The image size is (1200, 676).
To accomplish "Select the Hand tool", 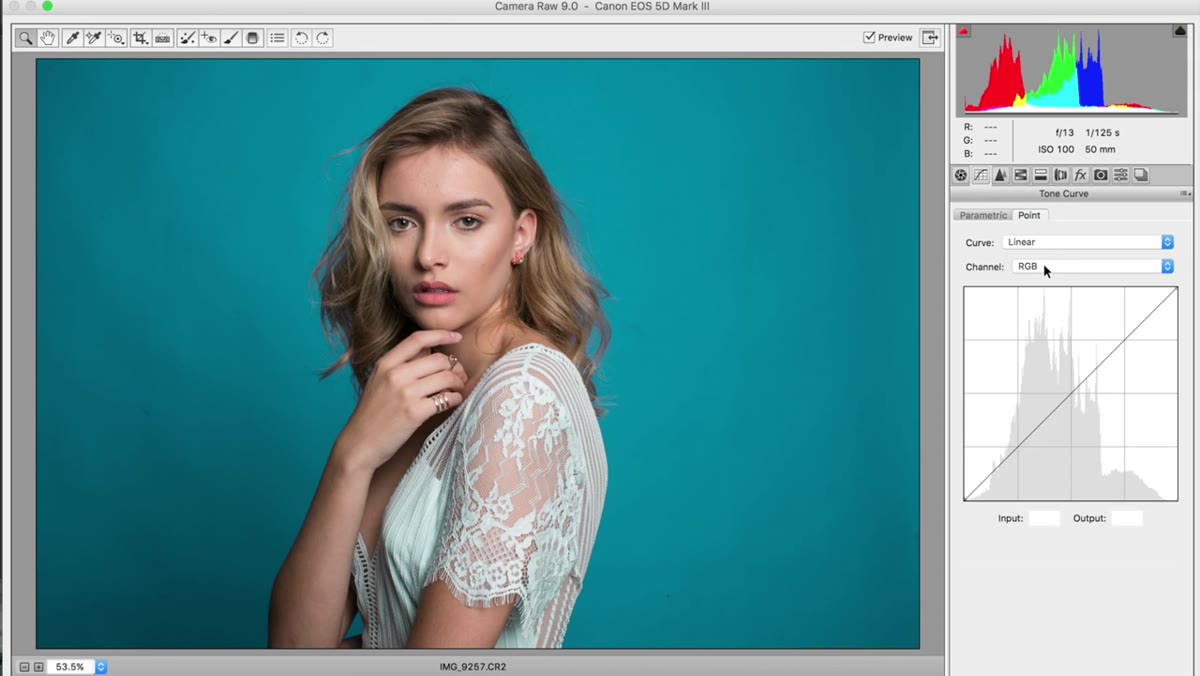I will 47,38.
